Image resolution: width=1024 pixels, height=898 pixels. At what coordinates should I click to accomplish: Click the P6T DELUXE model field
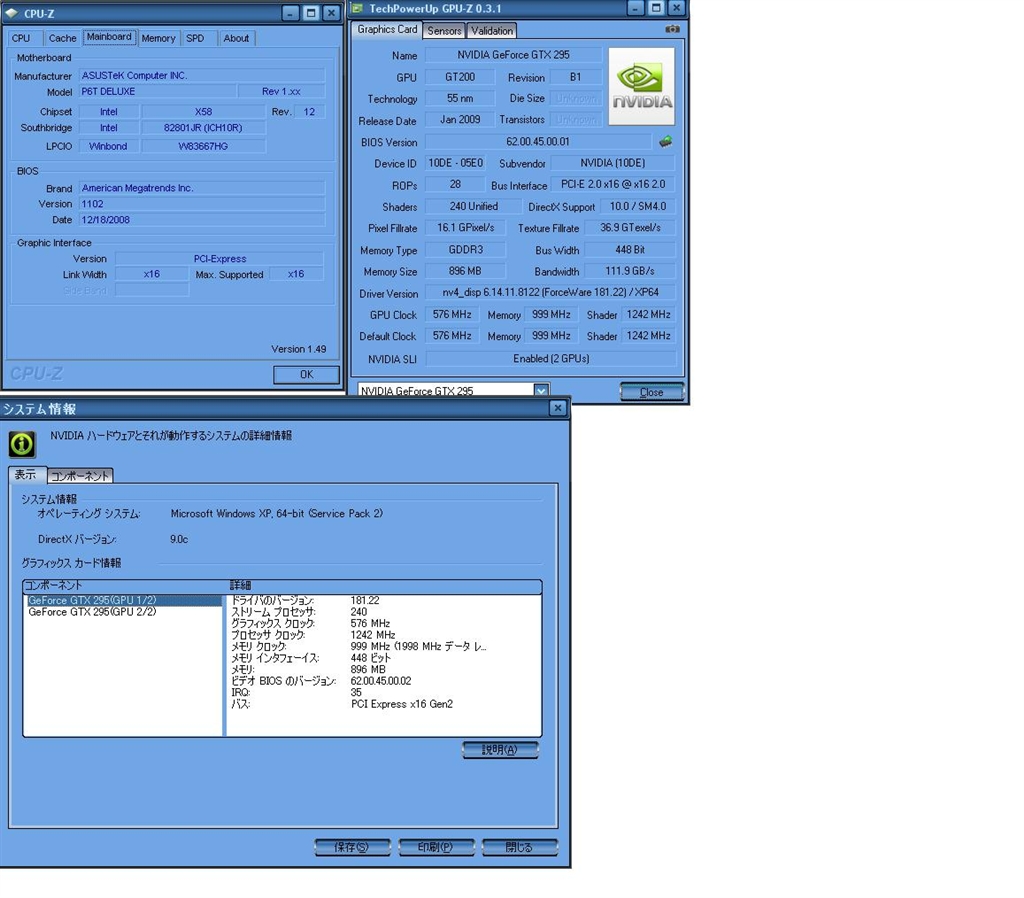point(157,91)
